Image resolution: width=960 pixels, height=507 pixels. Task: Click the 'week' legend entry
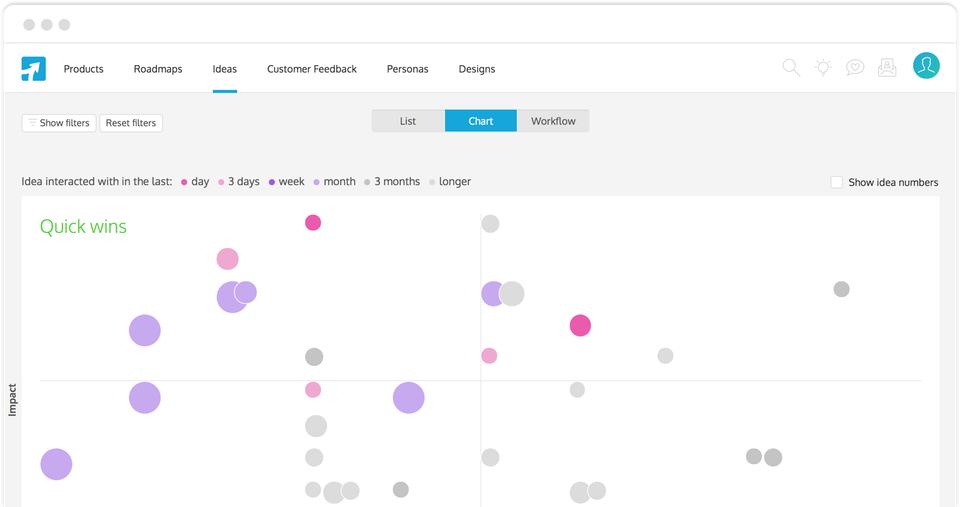tap(287, 182)
